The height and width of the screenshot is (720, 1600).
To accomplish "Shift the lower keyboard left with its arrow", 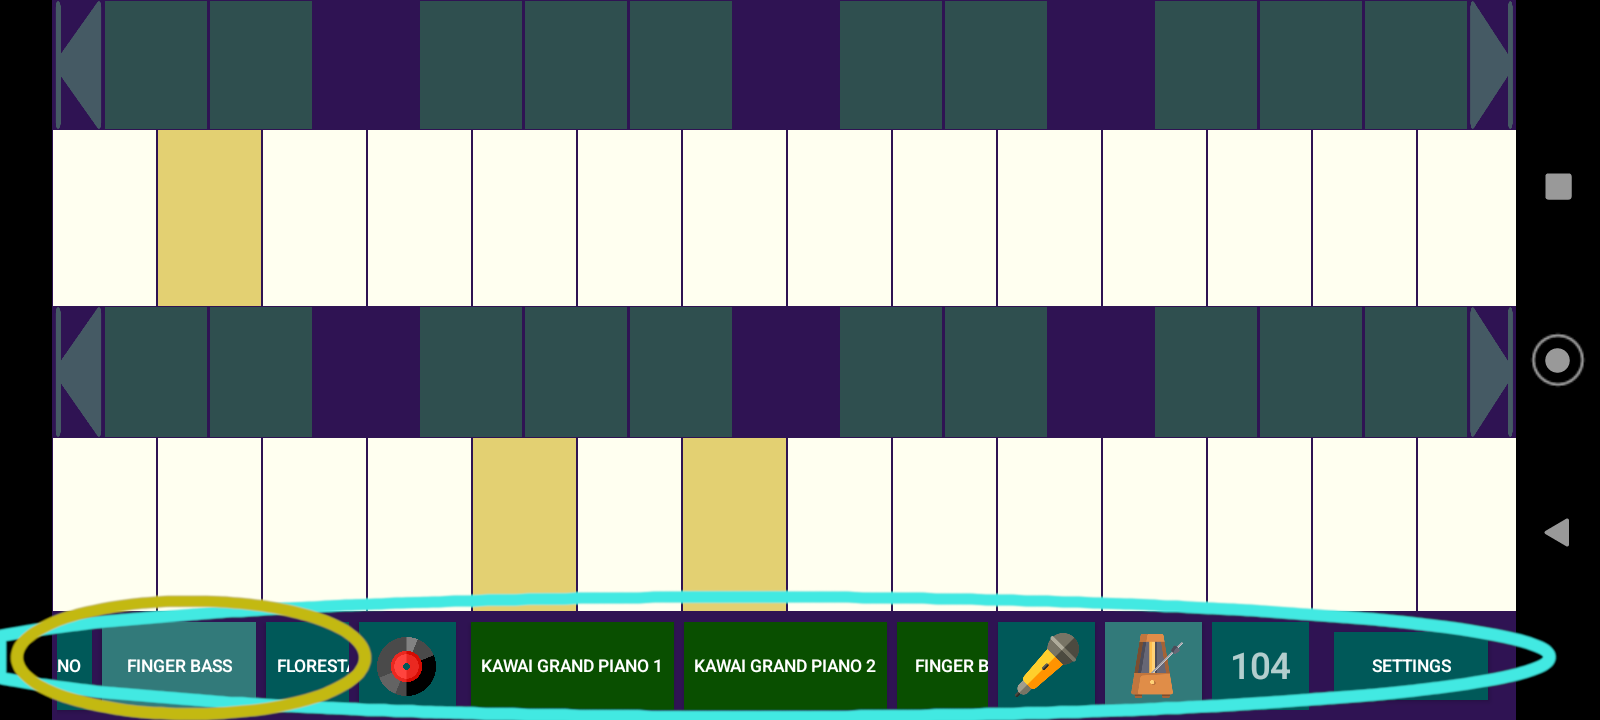I will [79, 372].
